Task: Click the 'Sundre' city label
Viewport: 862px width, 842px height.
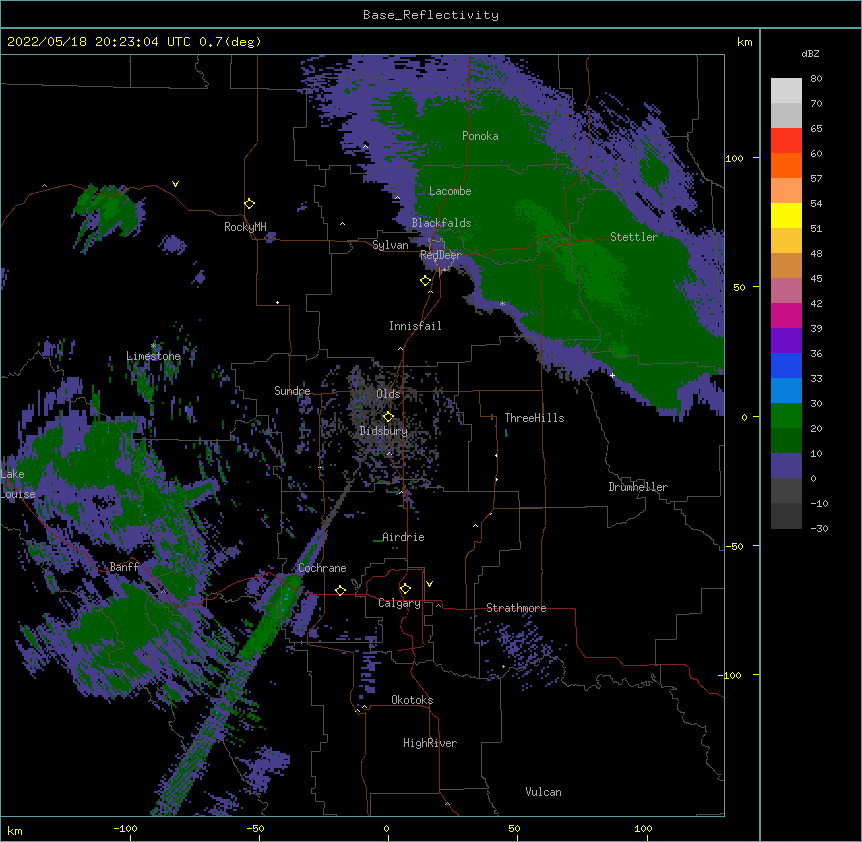Action: coord(292,391)
